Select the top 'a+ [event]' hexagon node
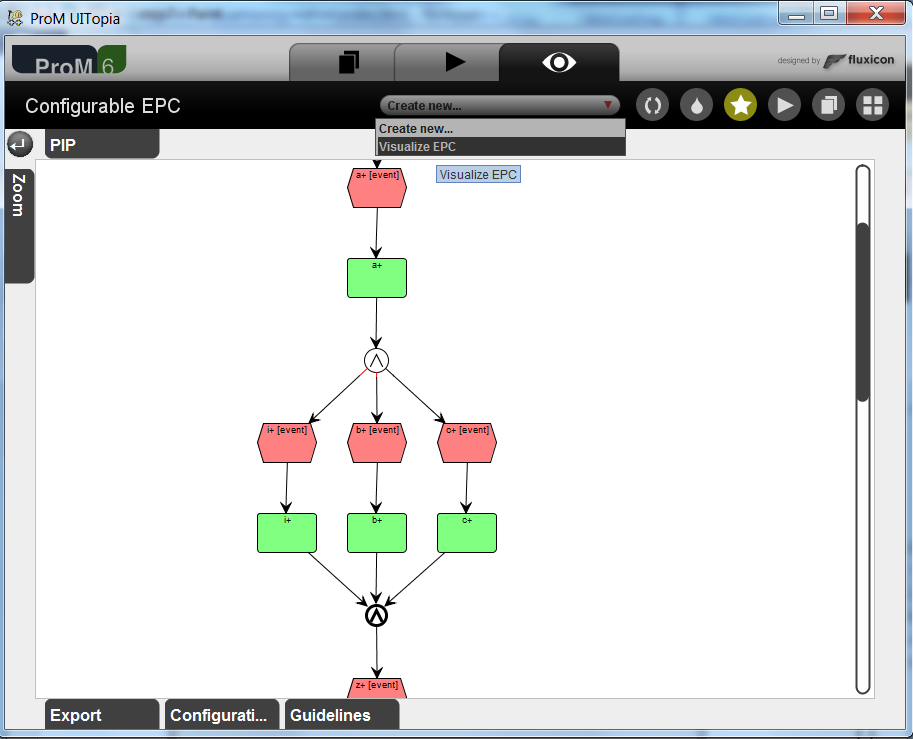 [377, 188]
